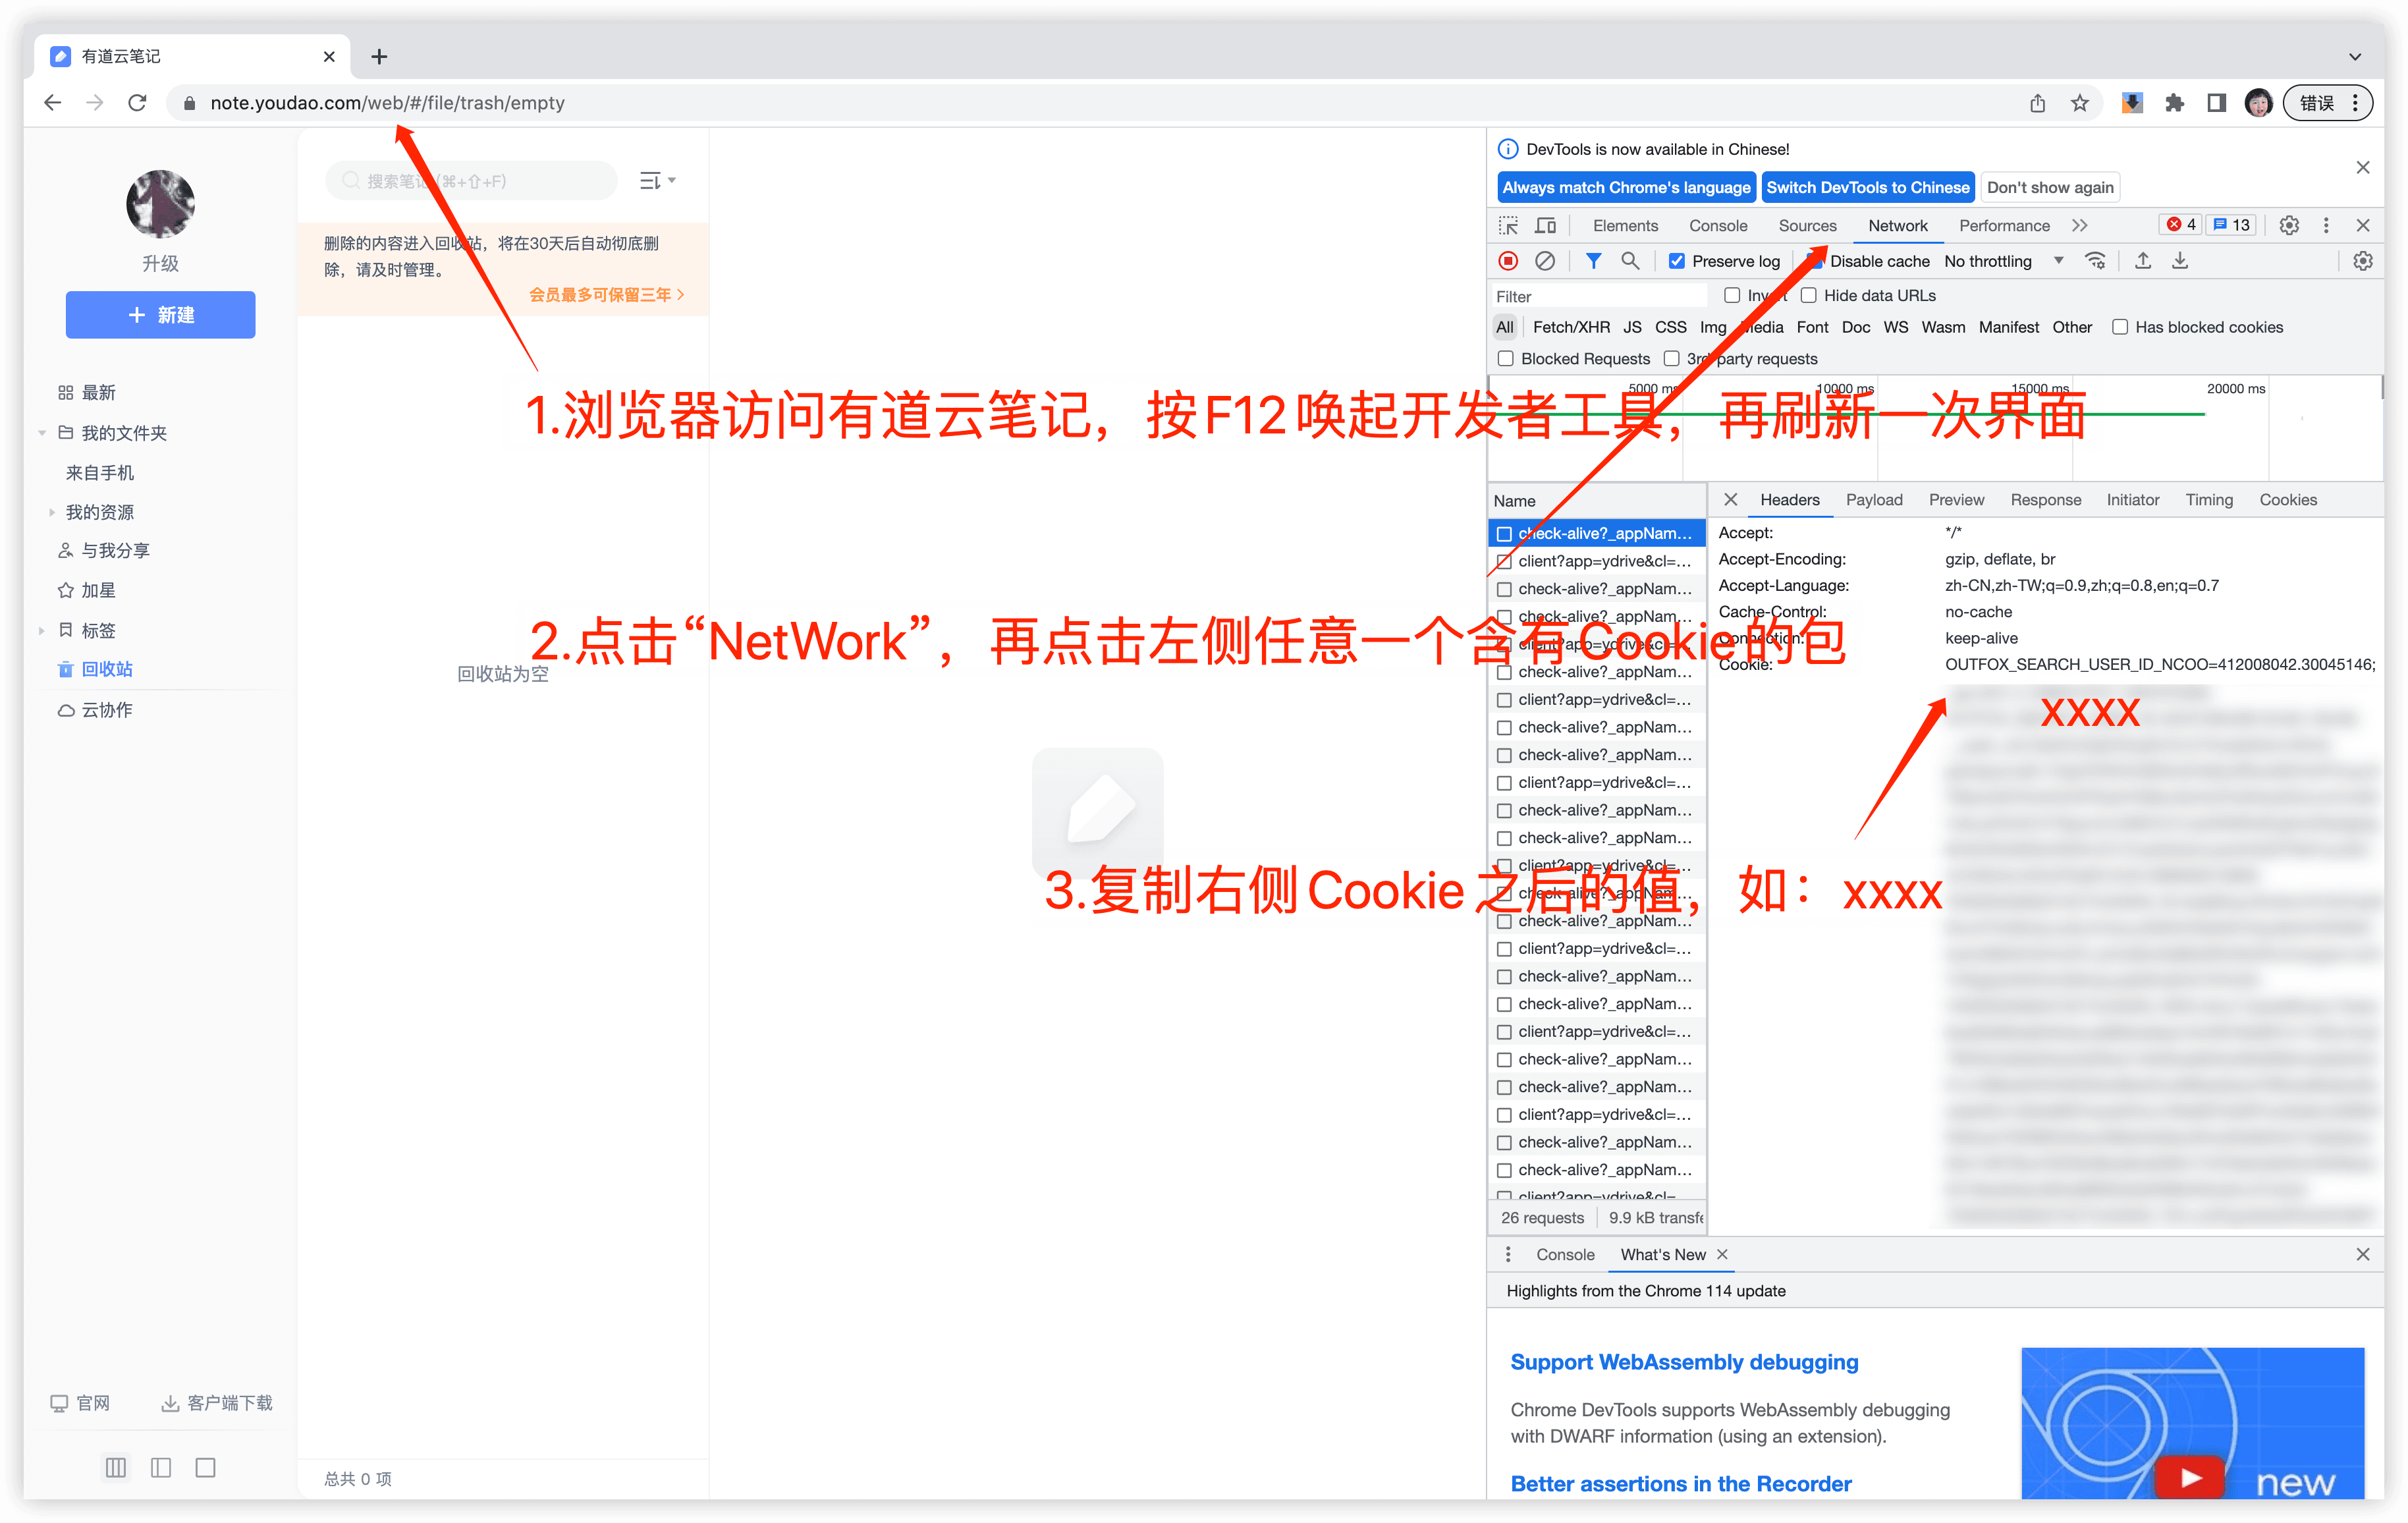Click the 新建 new note button
This screenshot has width=2408, height=1523.
pos(161,315)
